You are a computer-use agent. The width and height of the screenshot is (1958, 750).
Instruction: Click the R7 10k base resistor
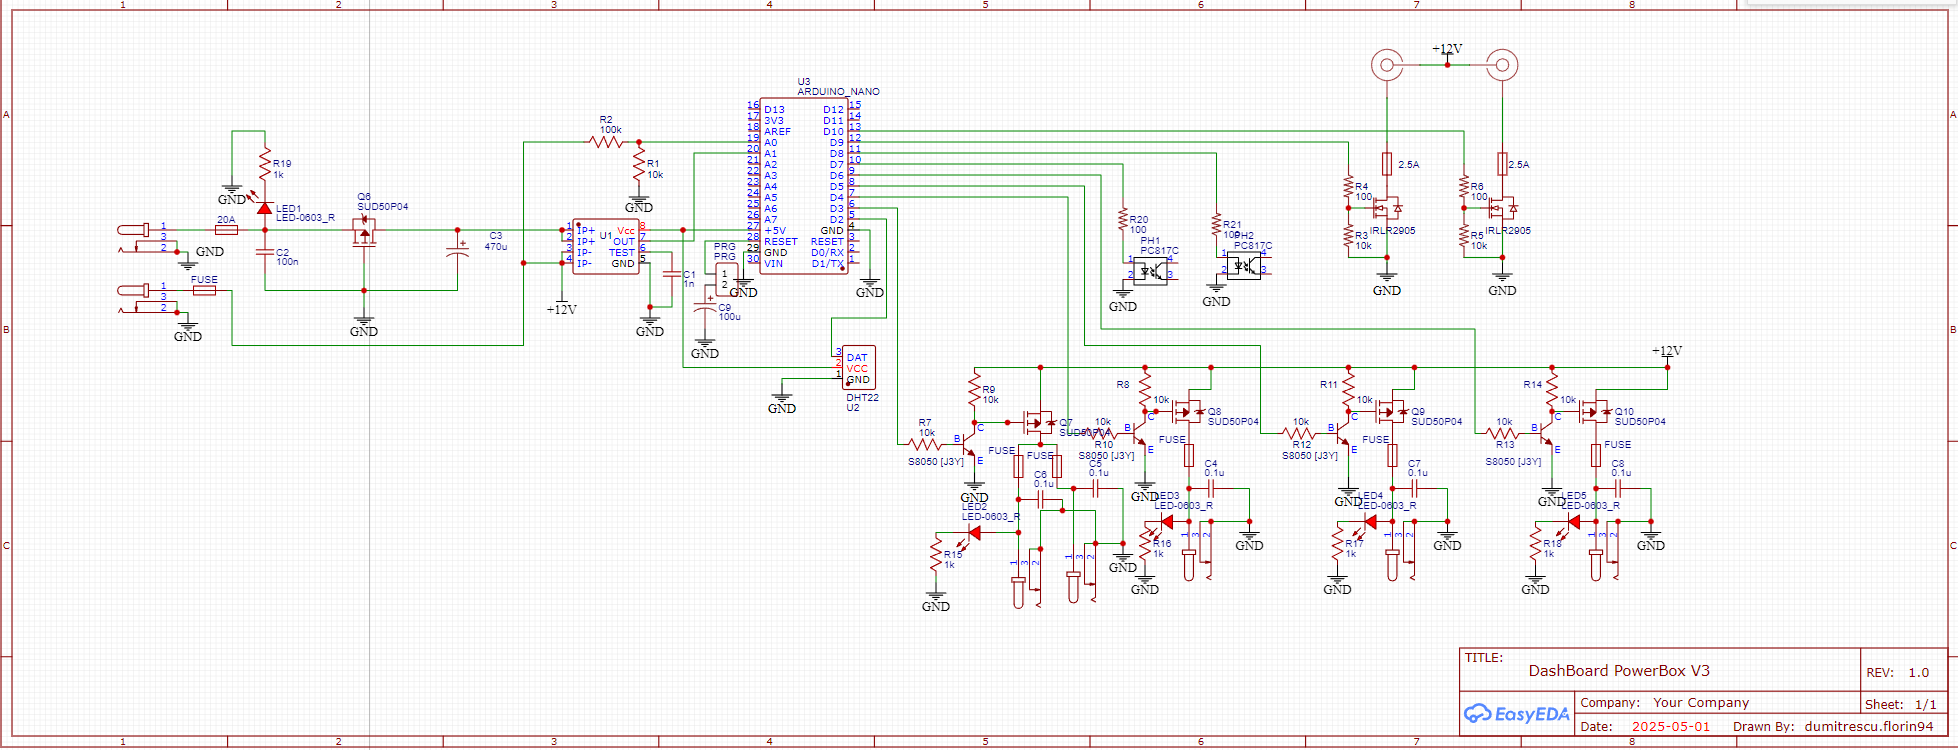coord(925,444)
